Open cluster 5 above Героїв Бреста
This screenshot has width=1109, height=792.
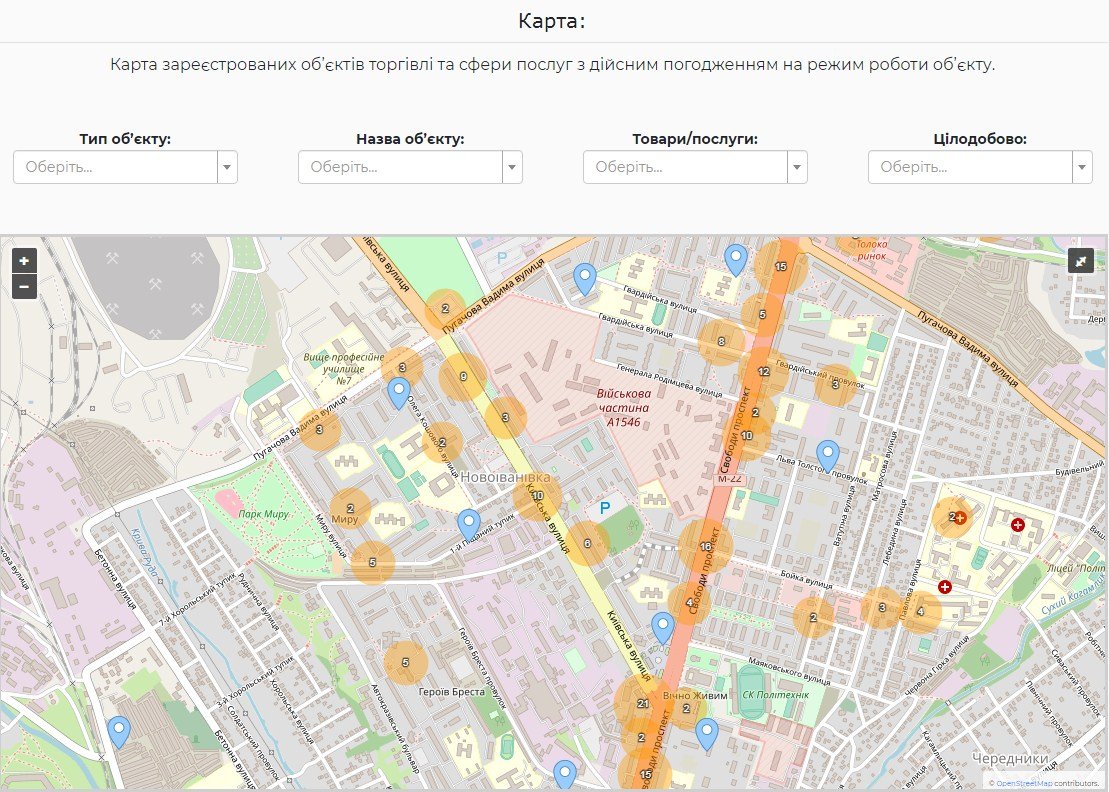405,662
